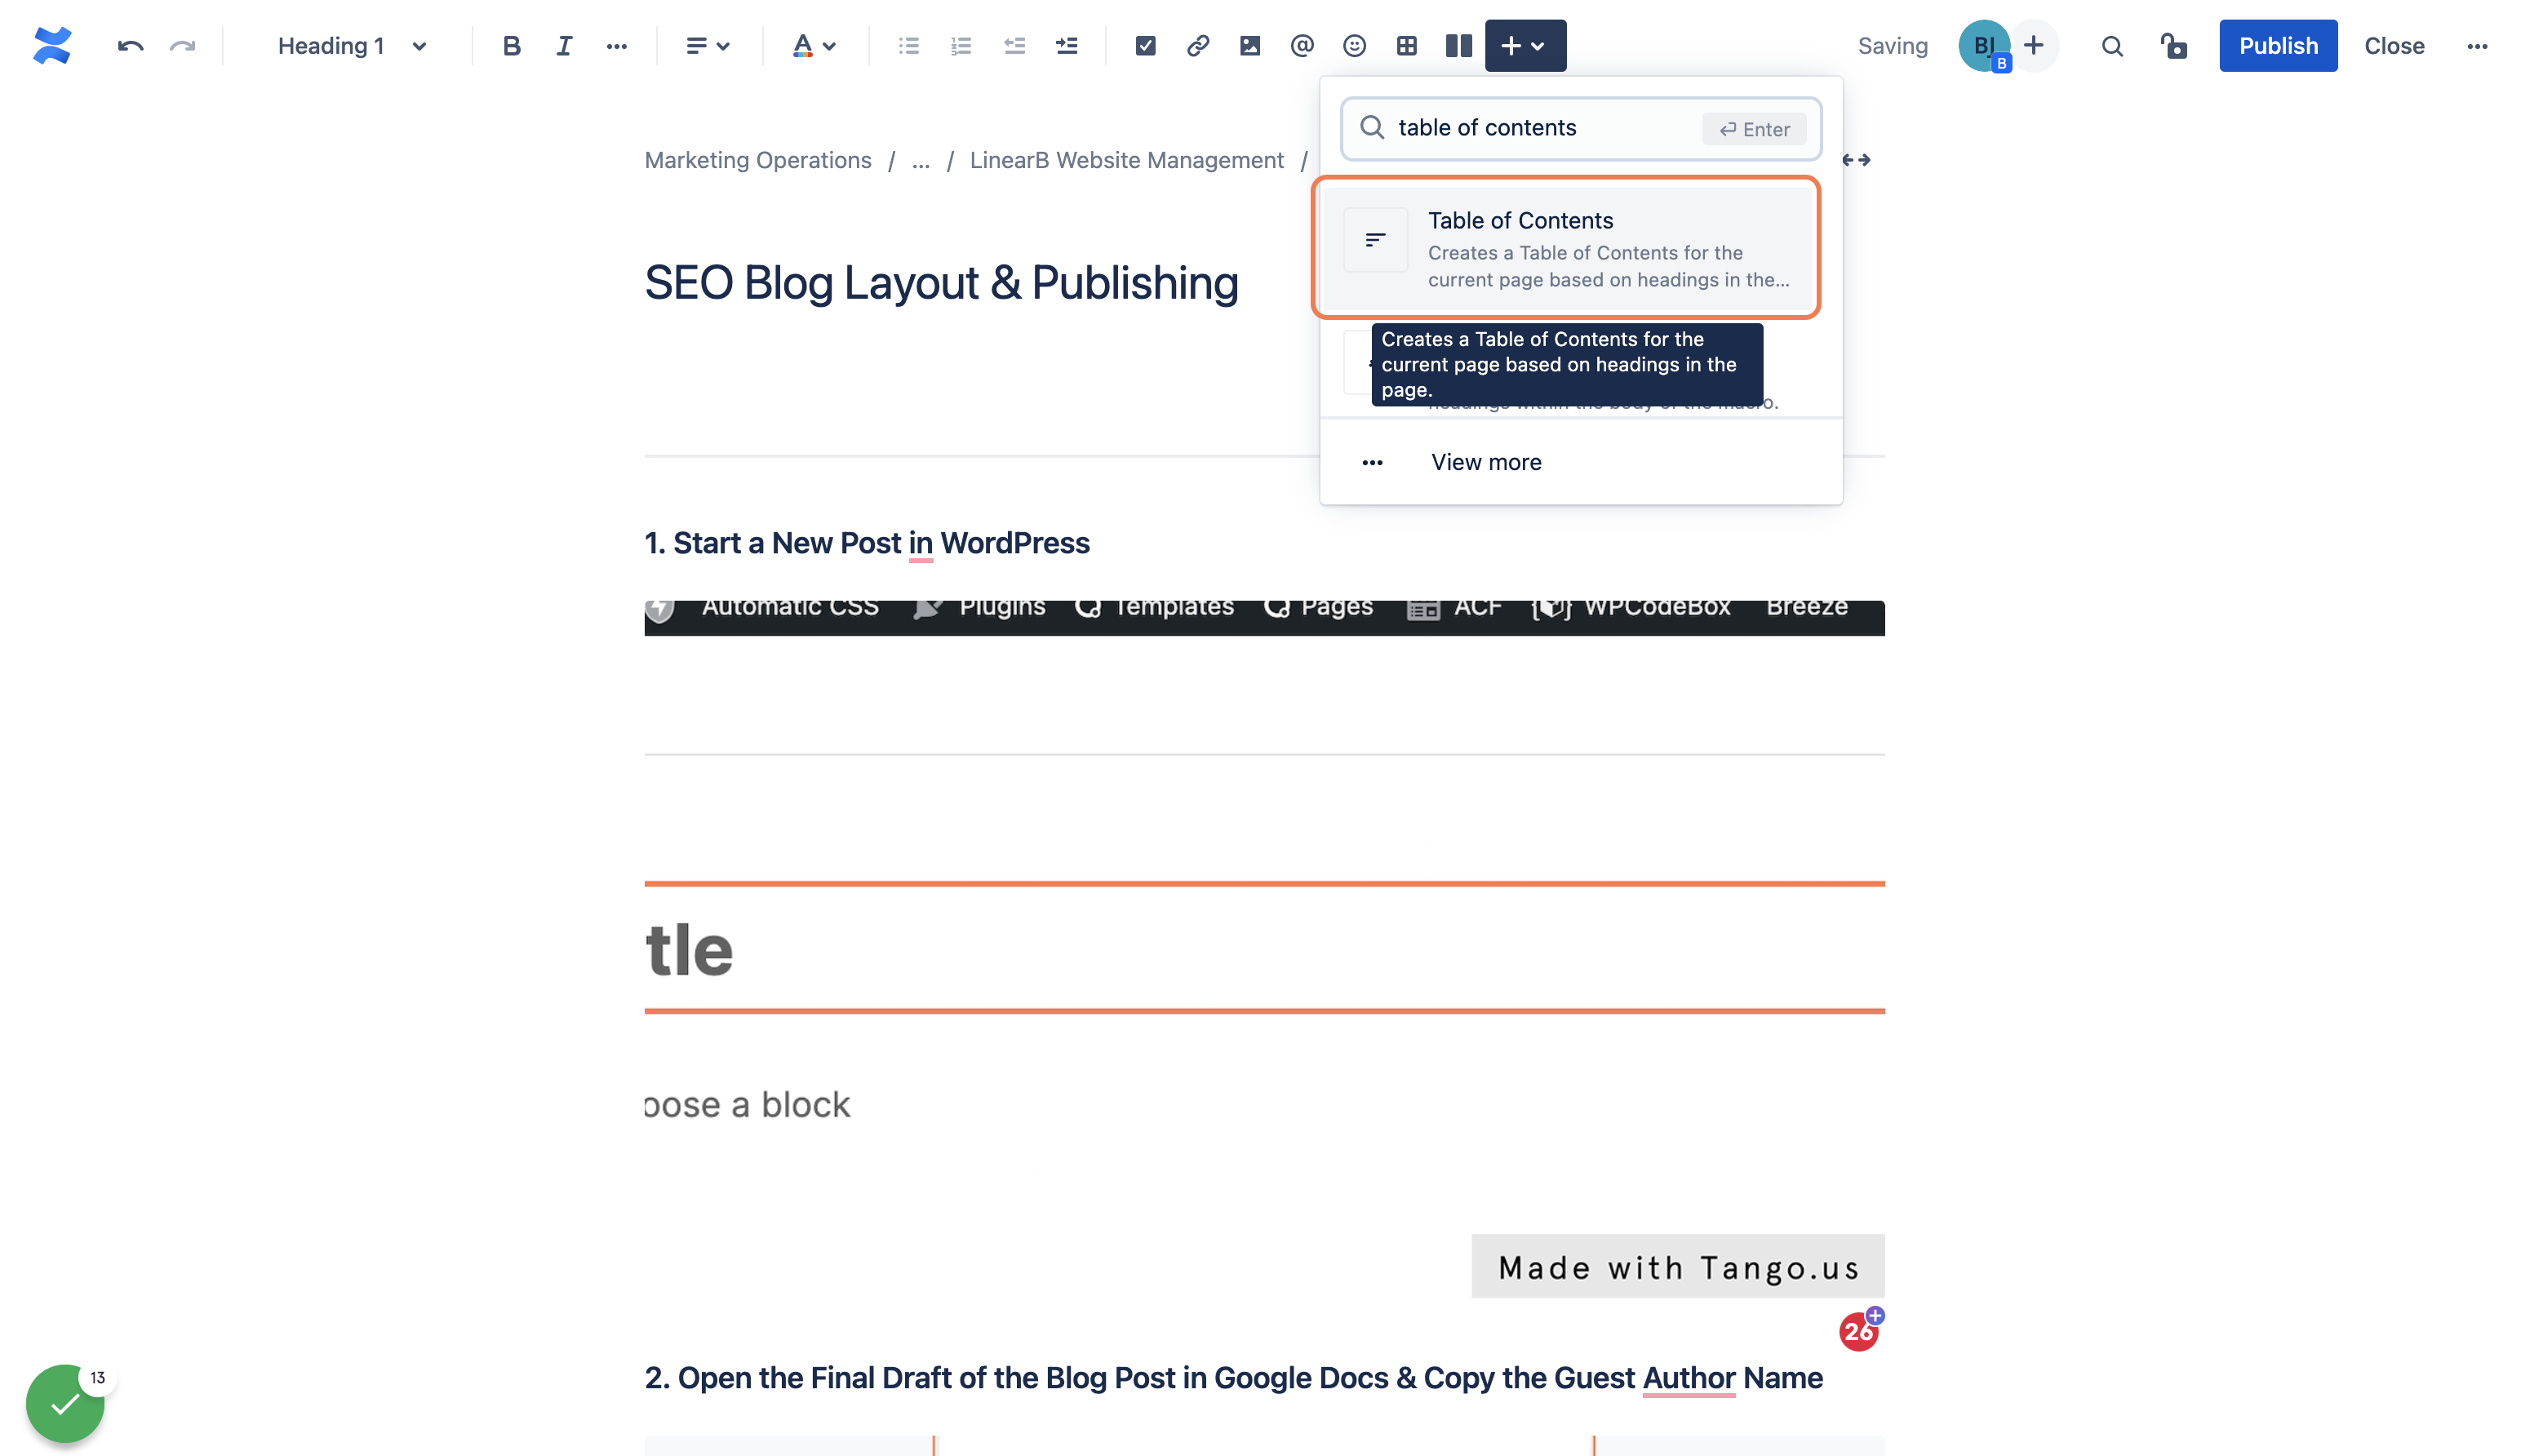This screenshot has height=1456, width=2543.
Task: Open find and replace search
Action: [x=2112, y=46]
